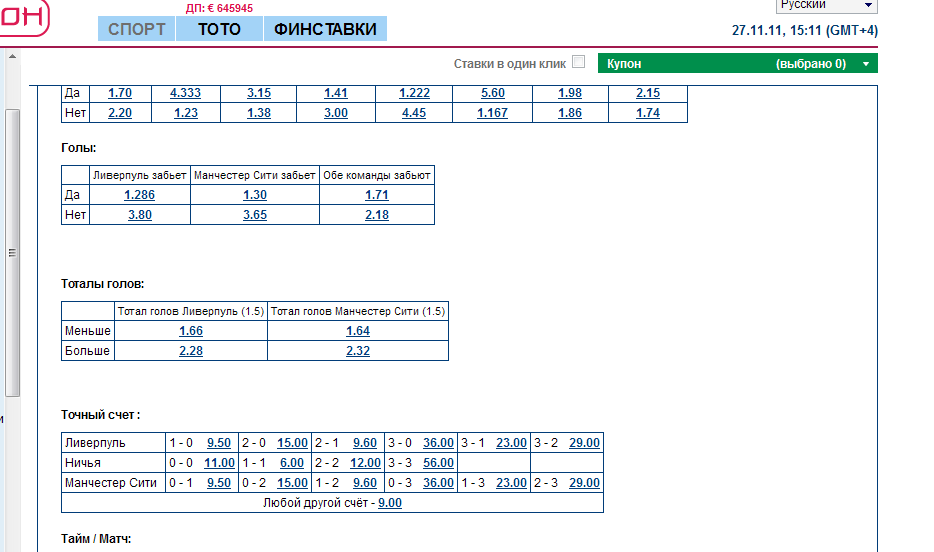Bet 1.286 on Ливерпуль забьет Да
Screen dimensions: 934x552
pos(139,195)
